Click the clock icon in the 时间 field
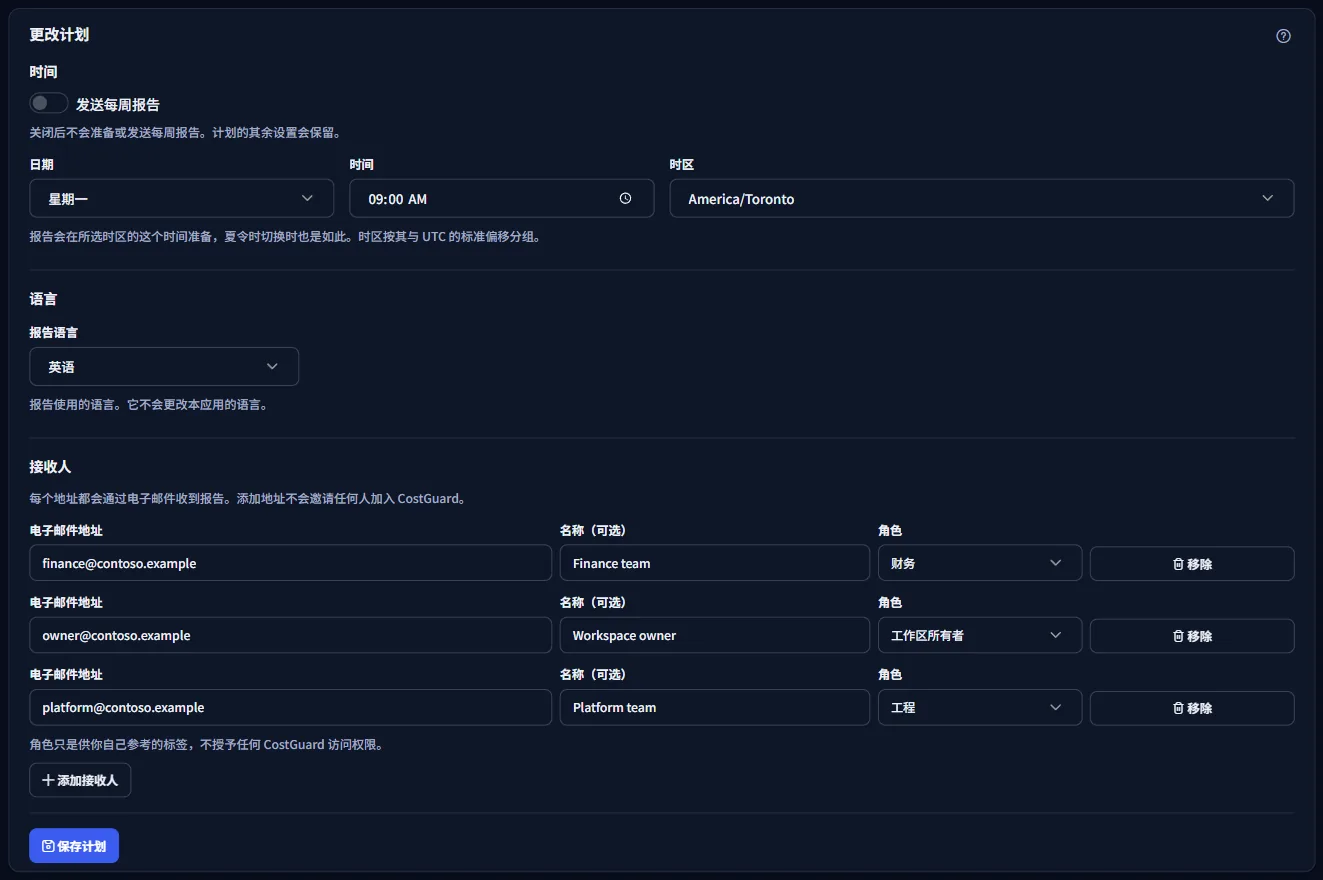 click(625, 198)
